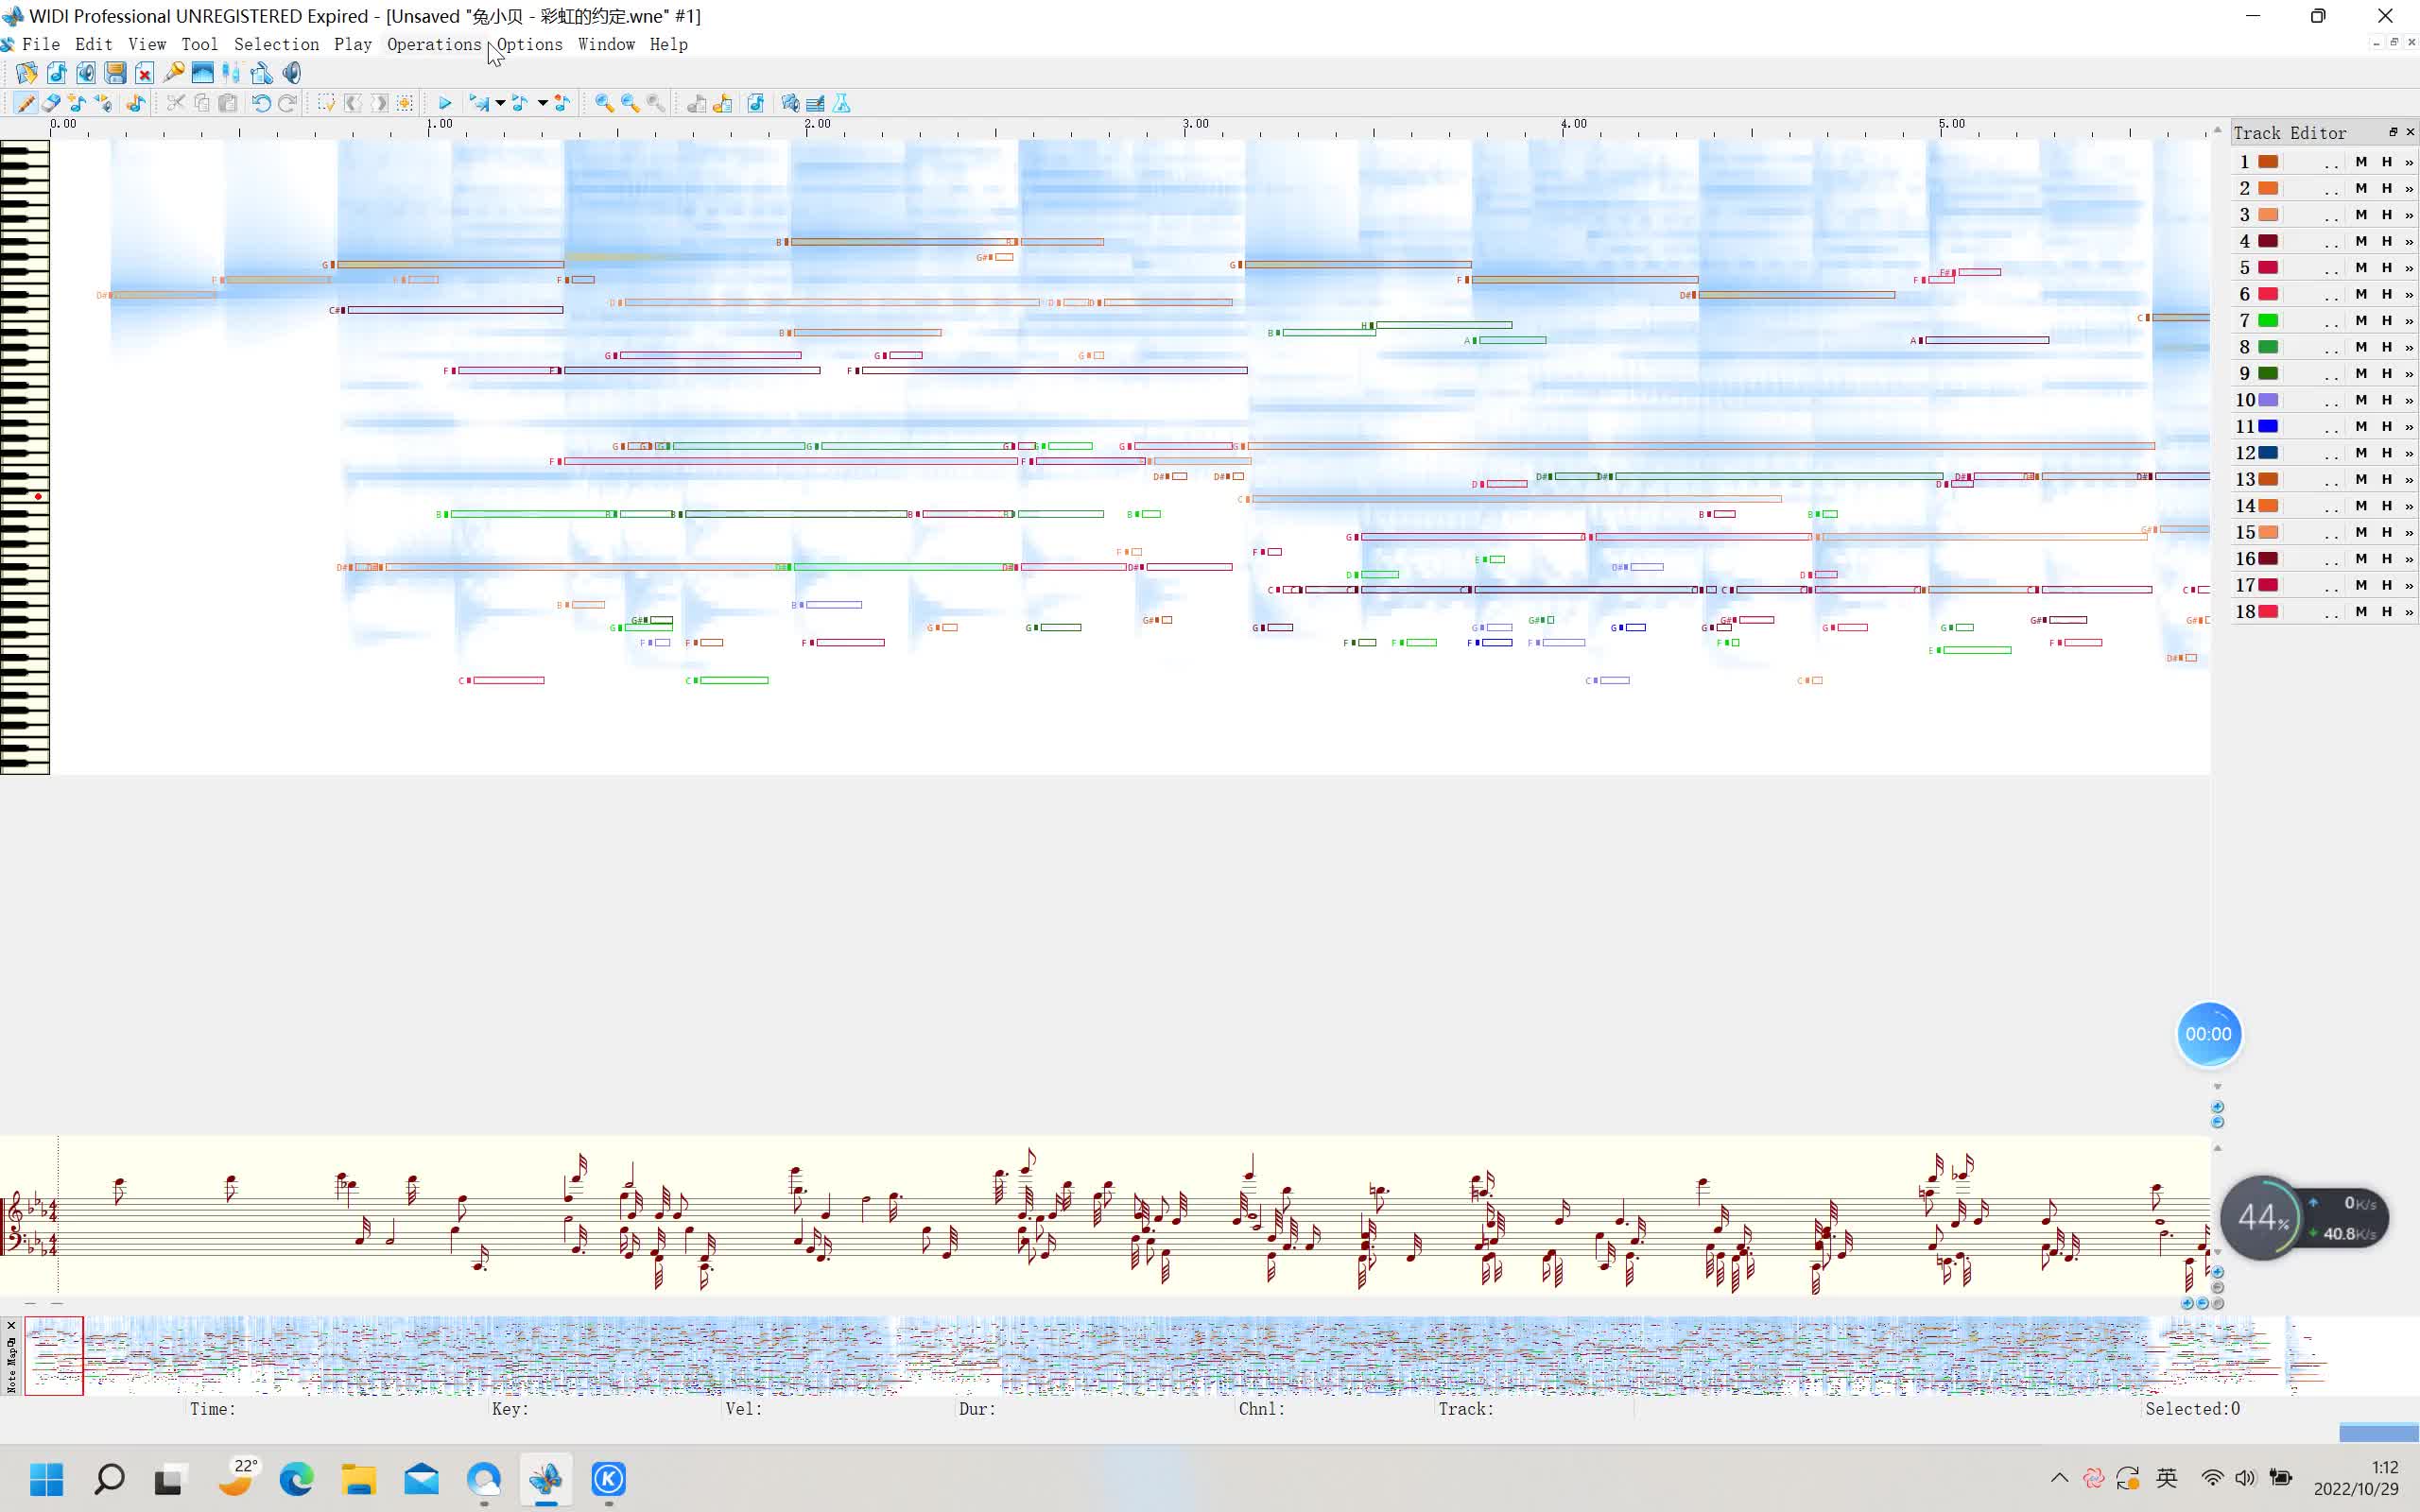Mute track 1 with M button
The width and height of the screenshot is (2420, 1512).
(2361, 162)
